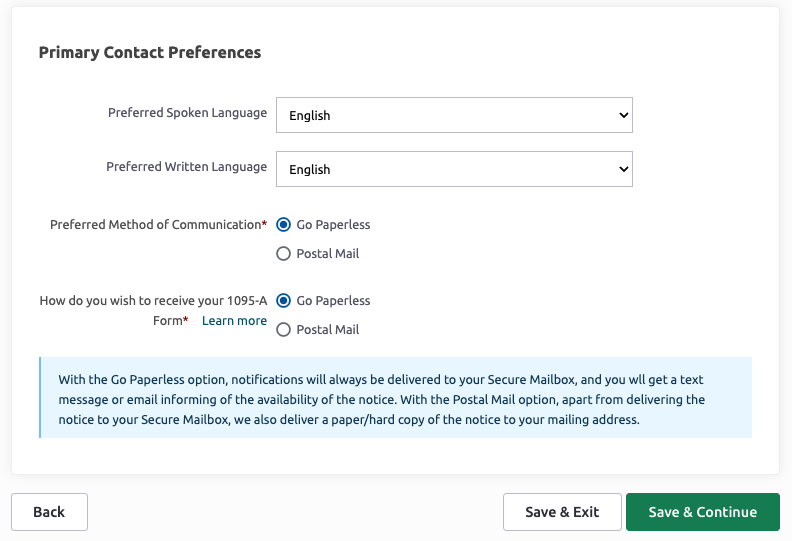The height and width of the screenshot is (541, 792).
Task: Click the chevron arrow of Written Language select
Action: coord(623,169)
